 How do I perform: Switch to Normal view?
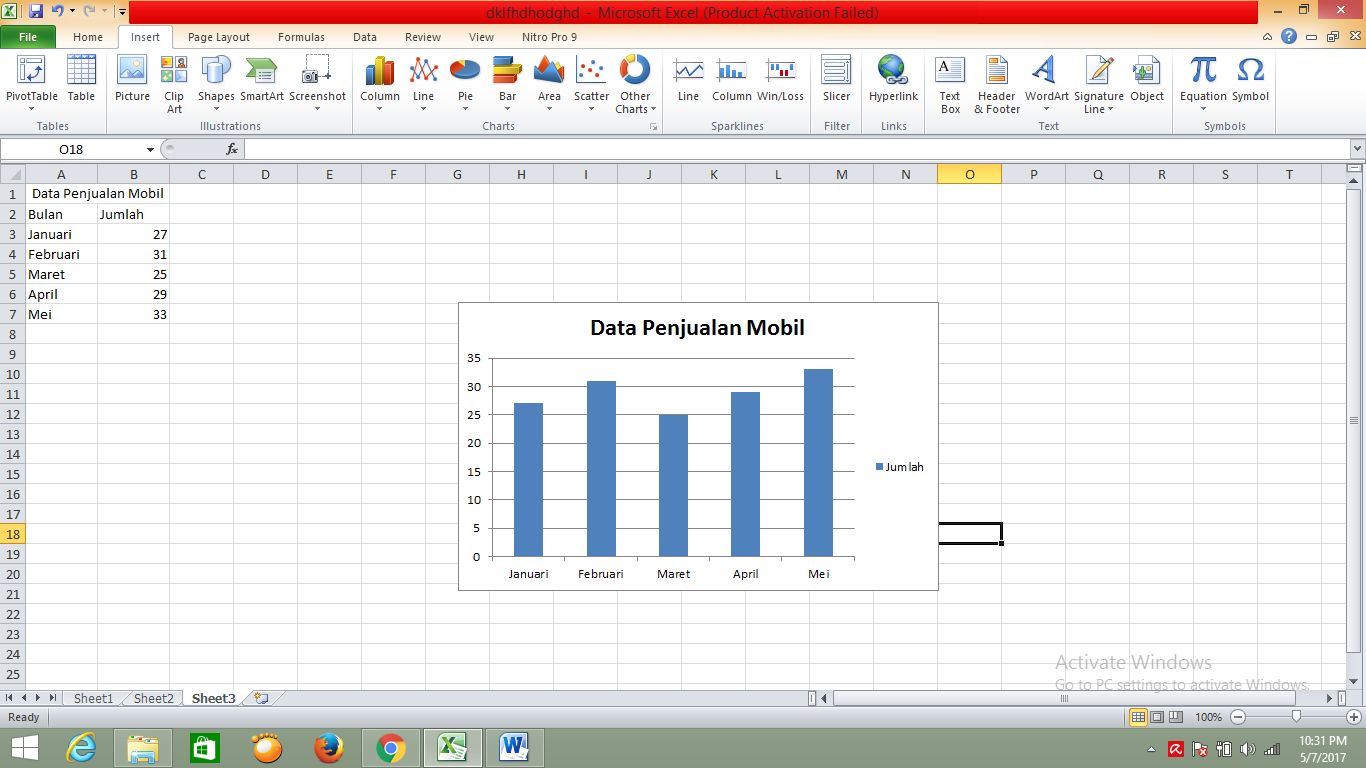1138,717
